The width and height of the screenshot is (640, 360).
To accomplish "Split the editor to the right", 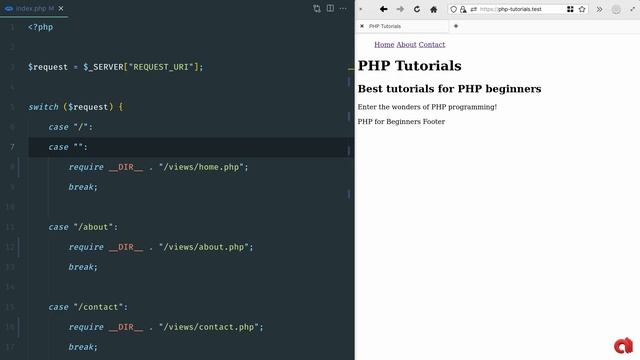I will 330,8.
